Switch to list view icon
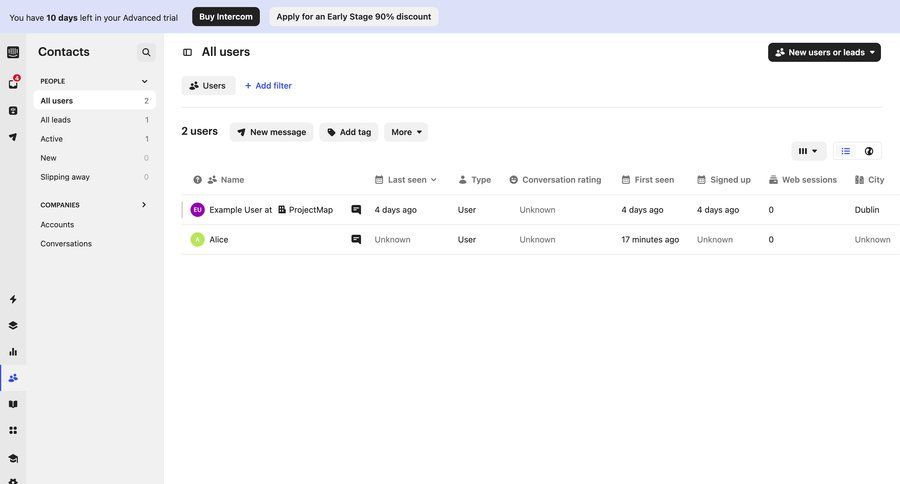Viewport: 900px width, 484px height. (845, 151)
